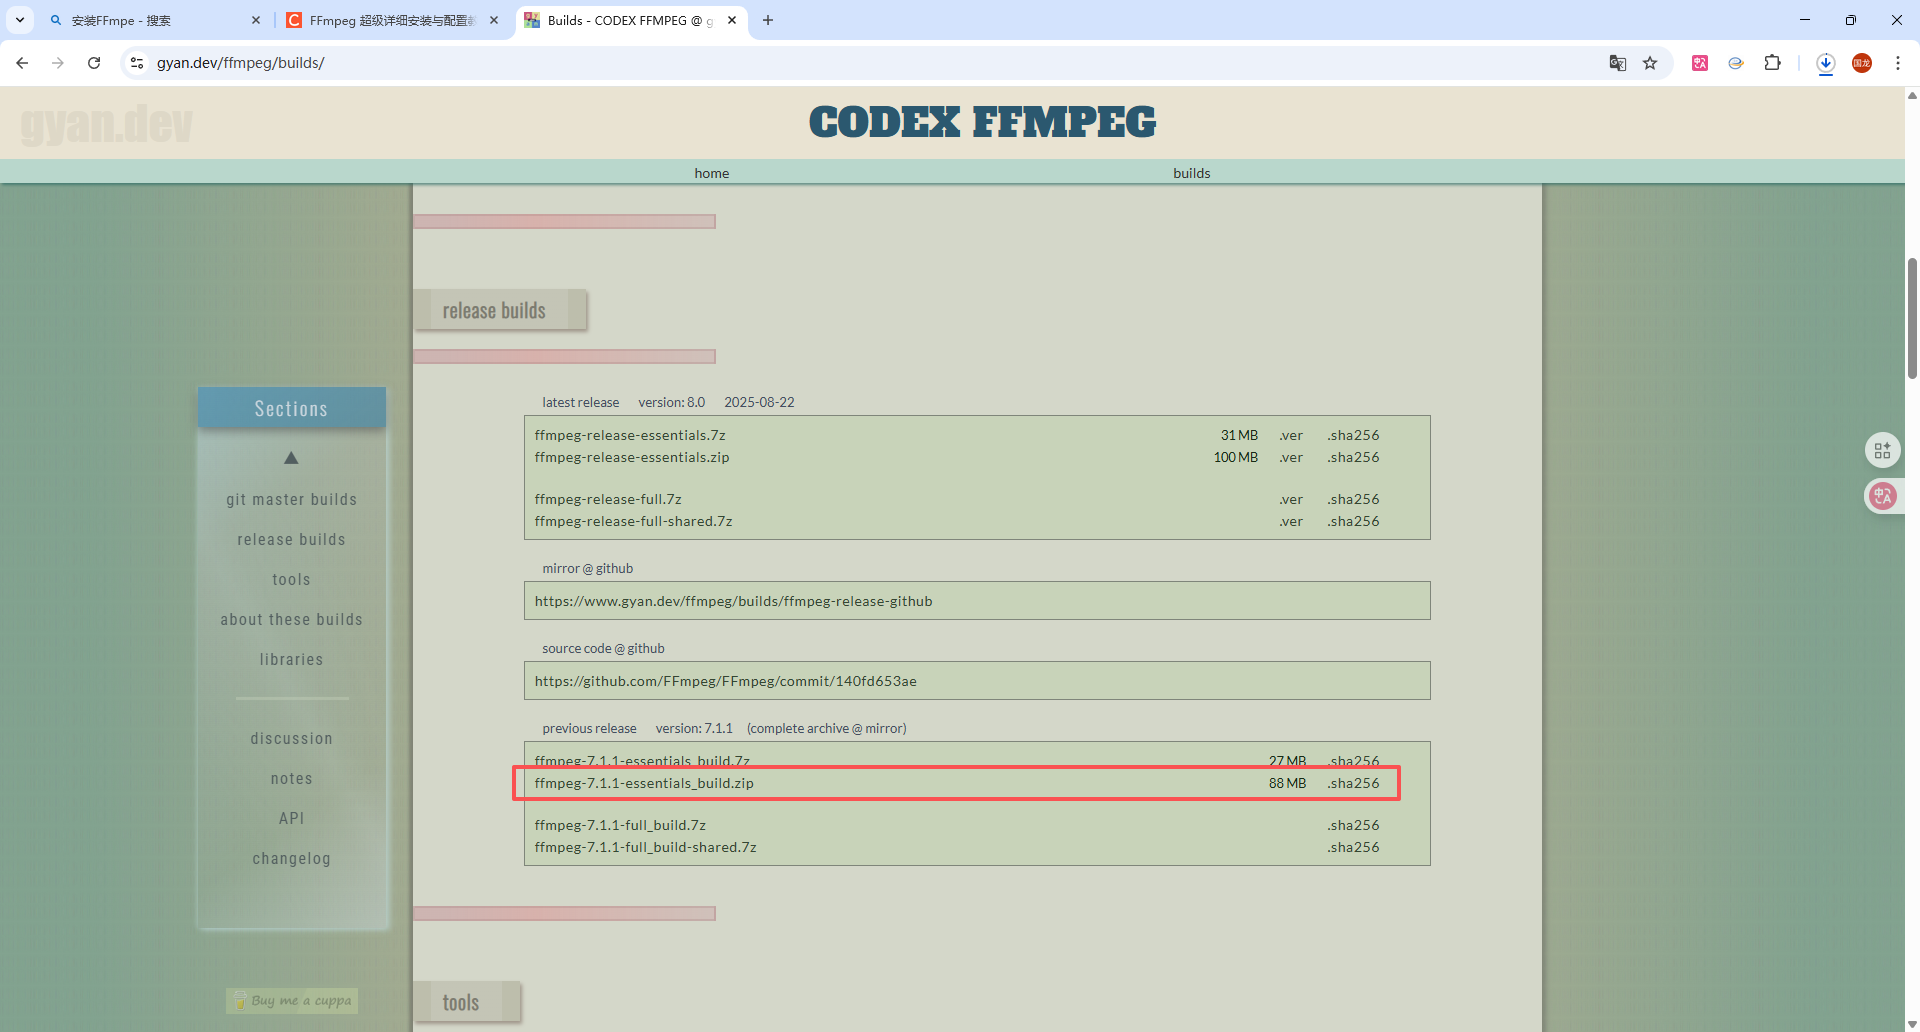
Task: Click the floating red translate icon on right edge
Action: pyautogui.click(x=1883, y=496)
